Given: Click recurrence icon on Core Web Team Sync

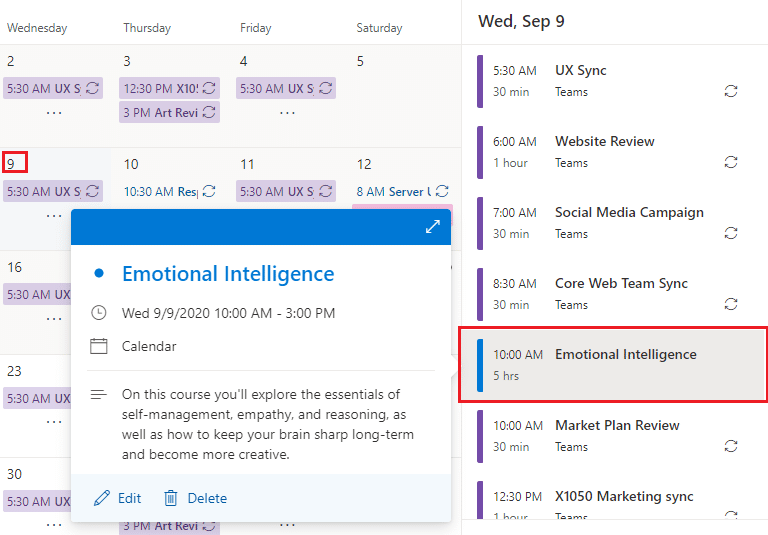Looking at the screenshot, I should tap(731, 304).
